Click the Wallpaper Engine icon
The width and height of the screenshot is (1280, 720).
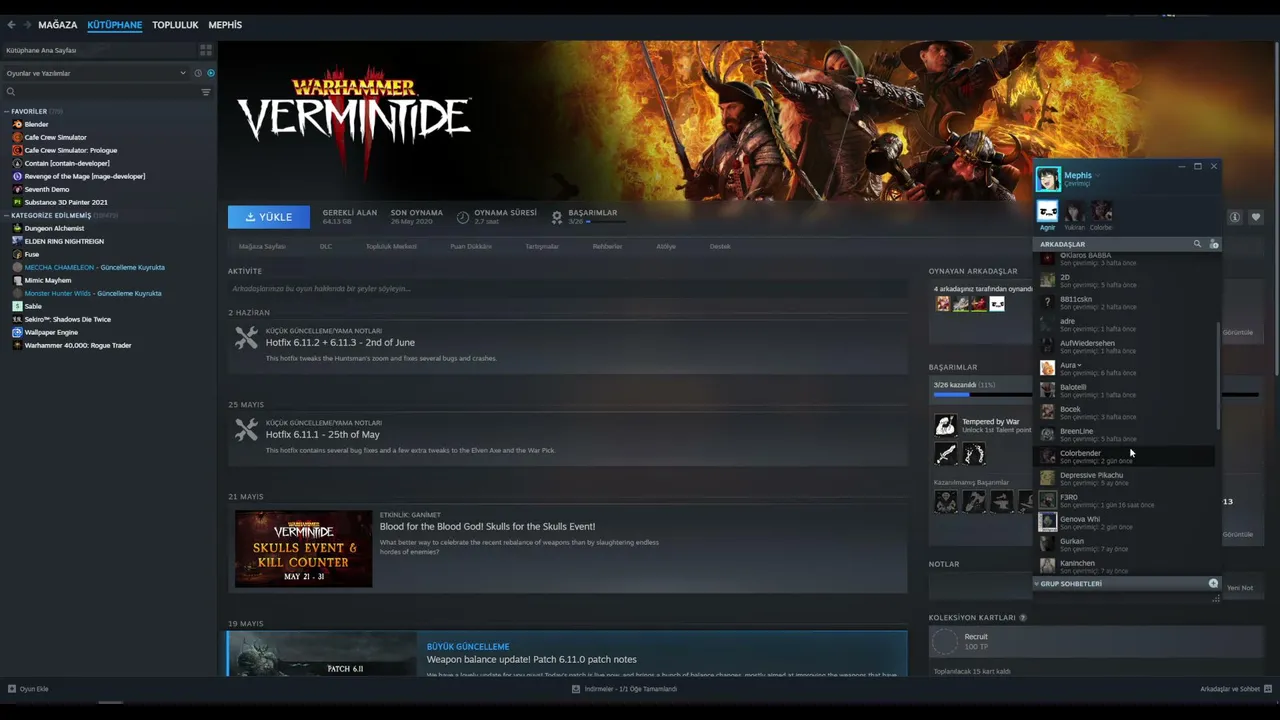click(x=17, y=332)
